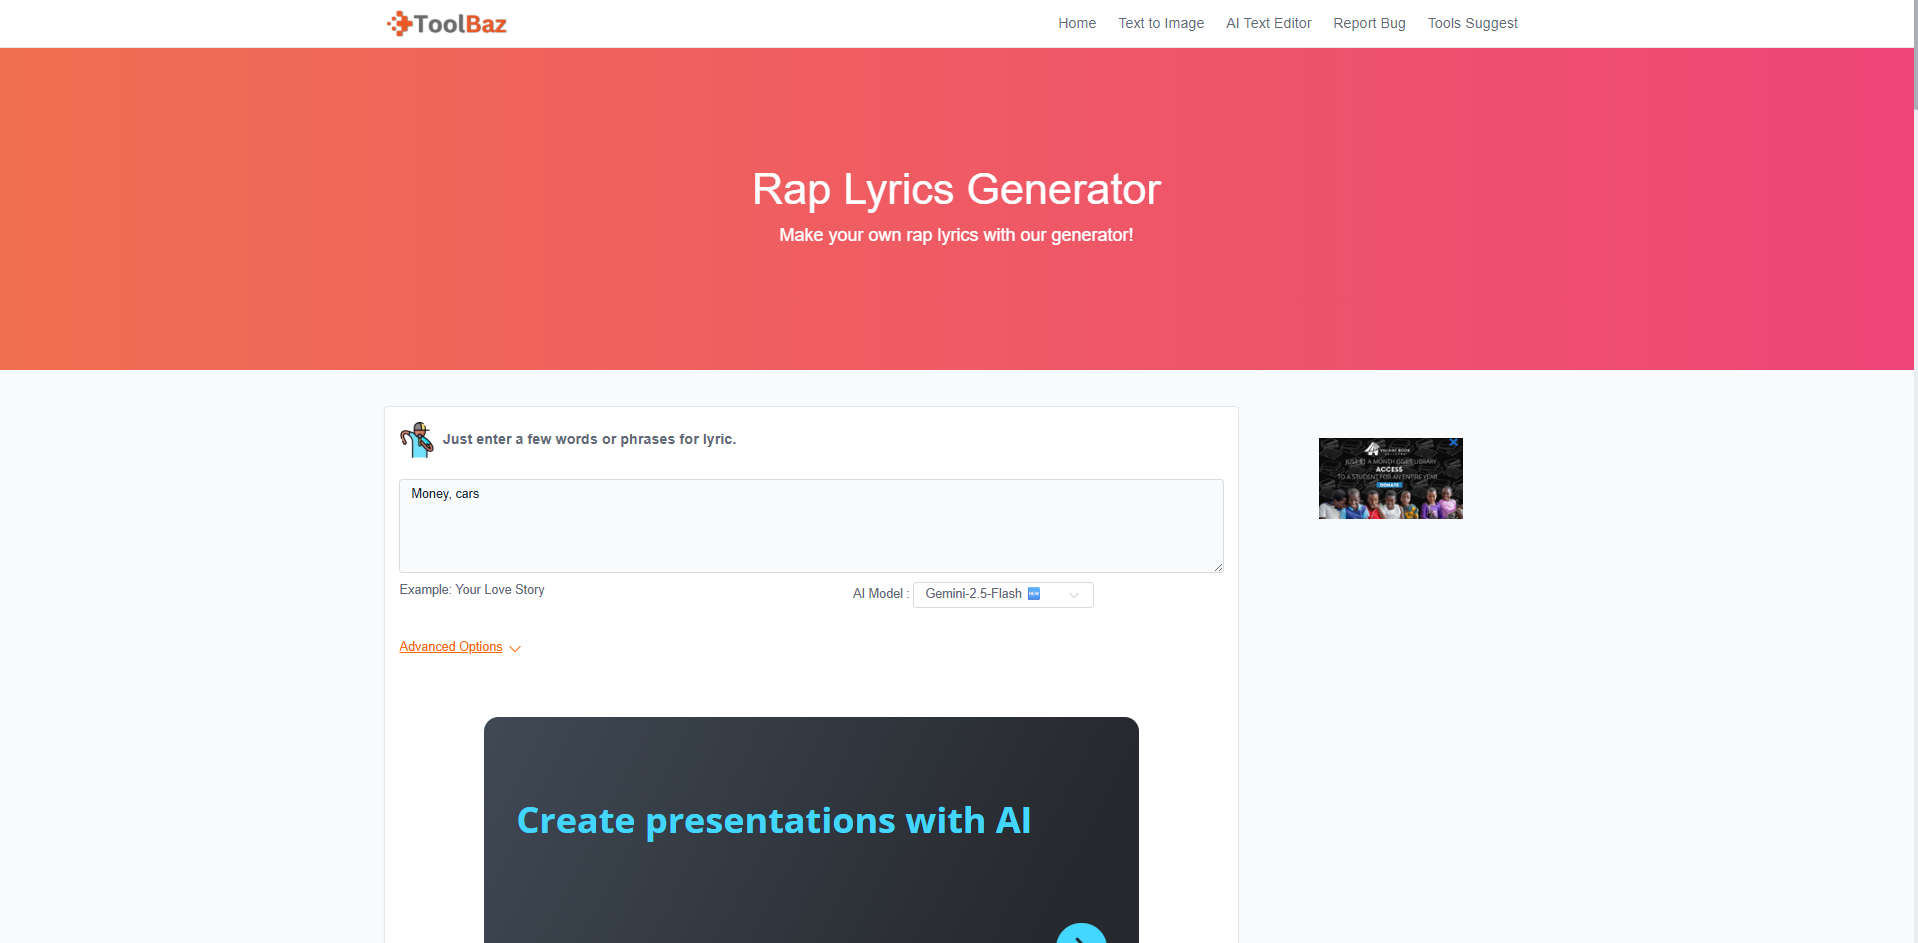Screen dimensions: 1918x943
Task: Click the NEW badge beside Gemini-2.5-Flash
Action: click(x=1035, y=593)
